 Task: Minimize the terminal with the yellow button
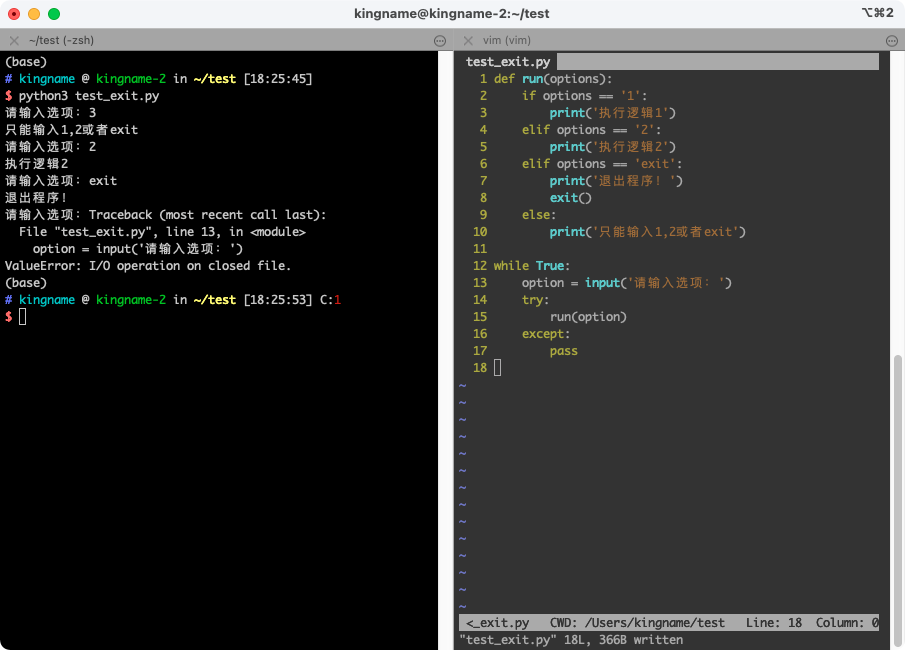tap(34, 14)
